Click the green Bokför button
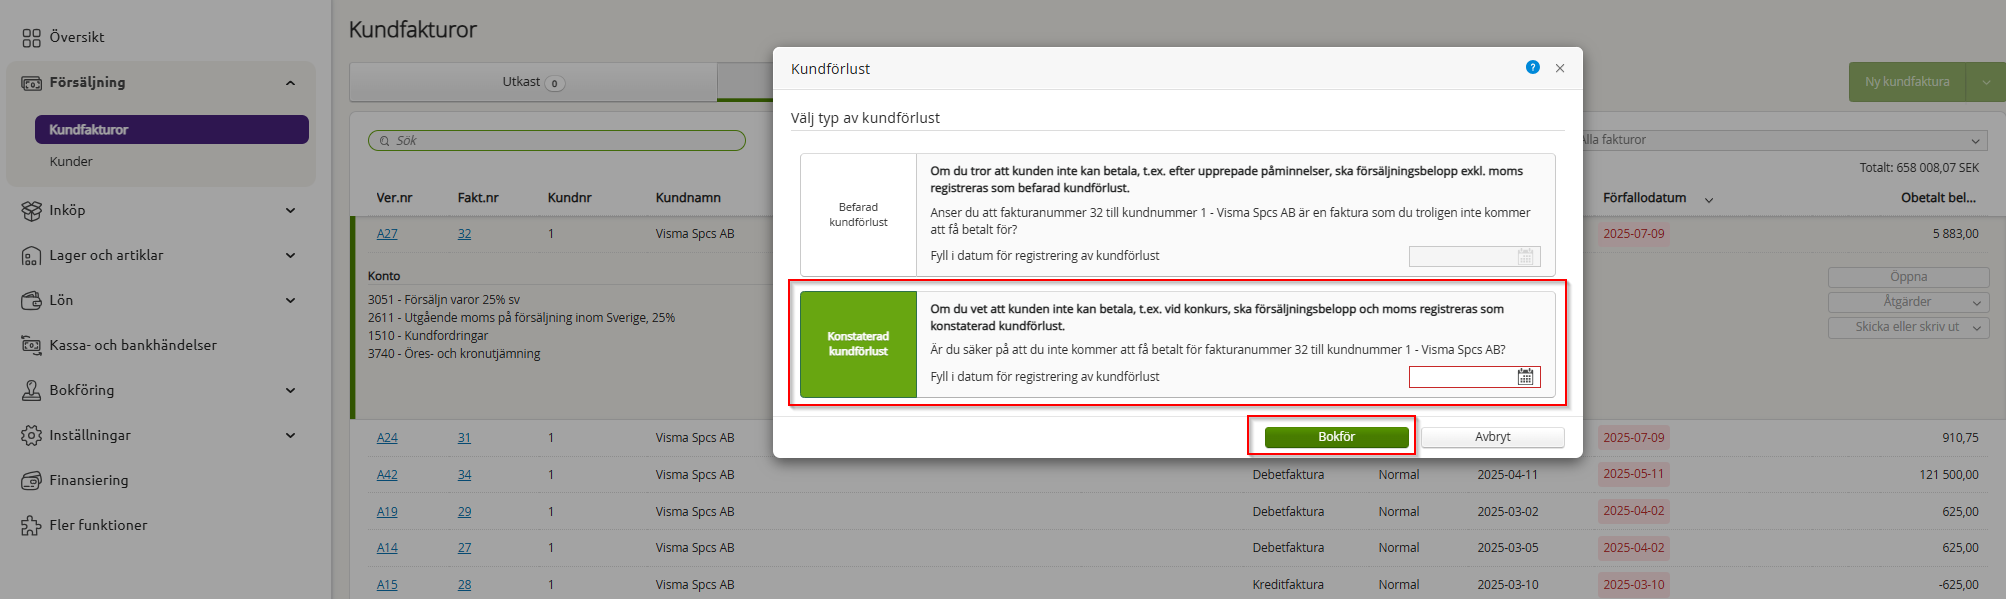 click(x=1336, y=437)
